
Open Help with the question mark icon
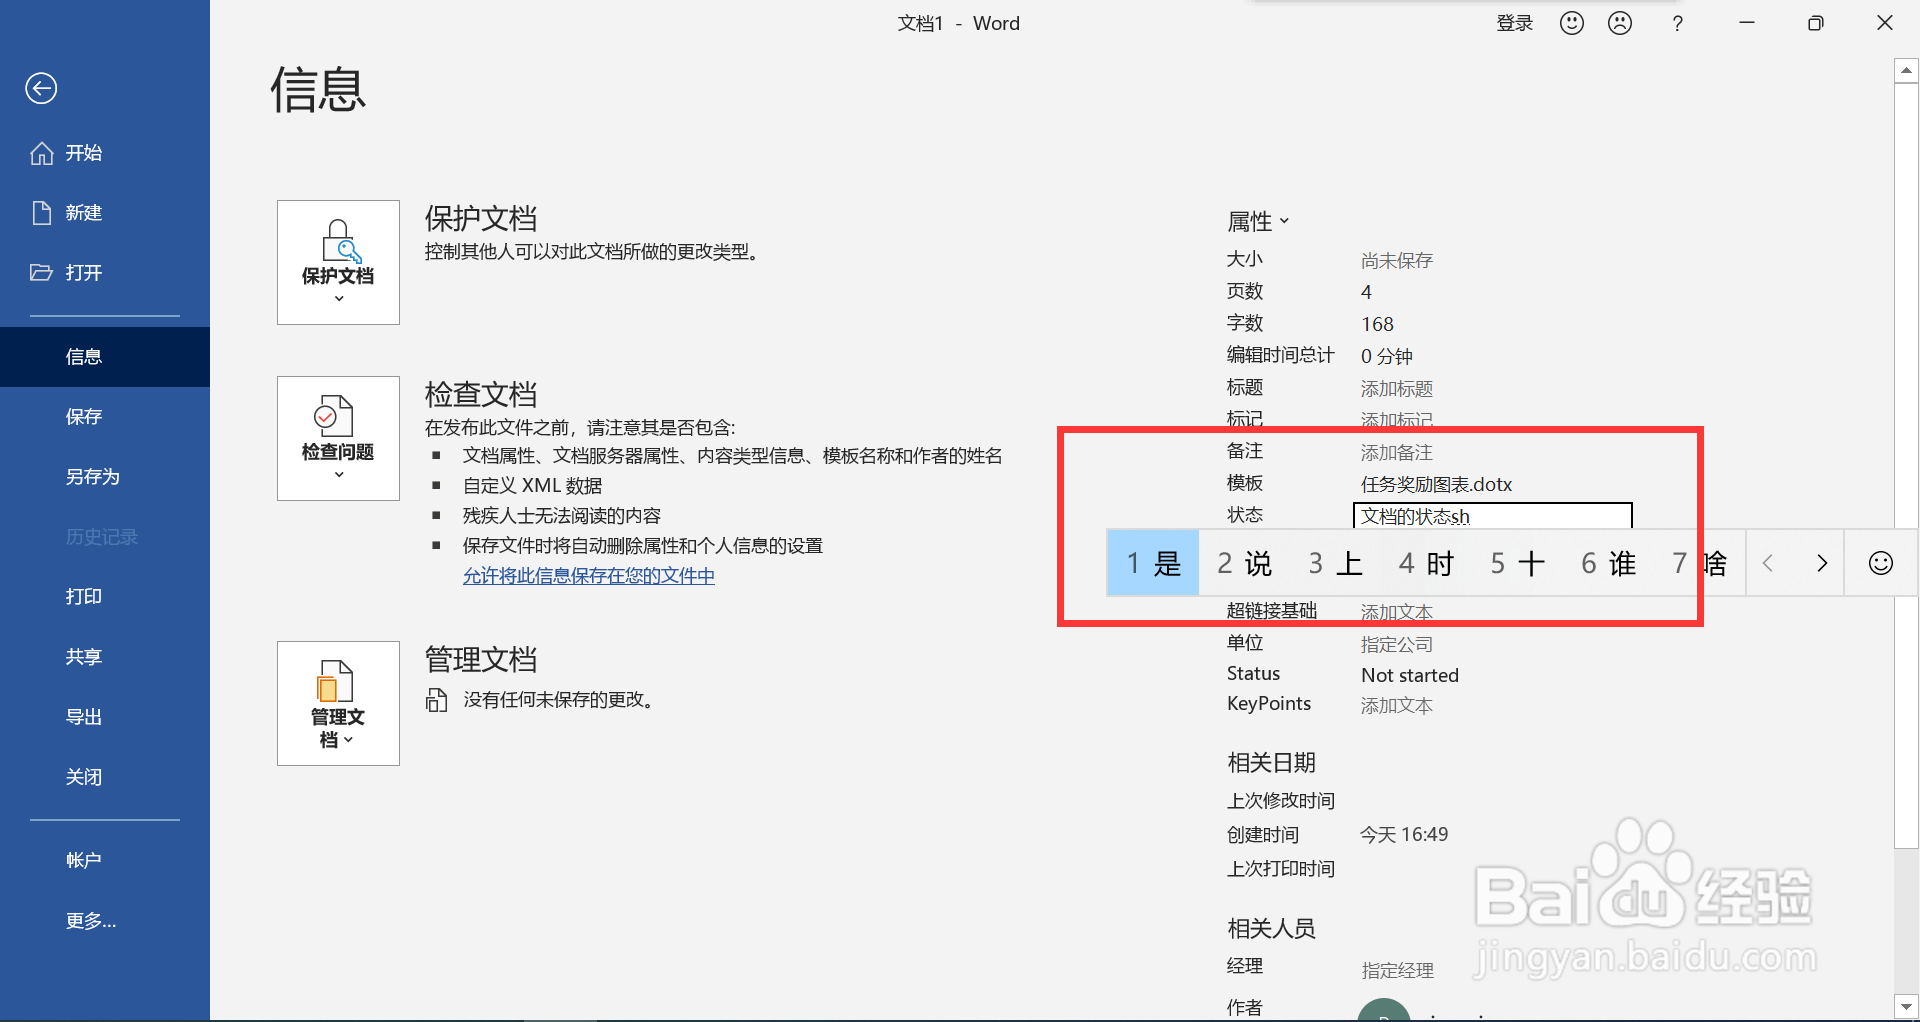[x=1677, y=23]
